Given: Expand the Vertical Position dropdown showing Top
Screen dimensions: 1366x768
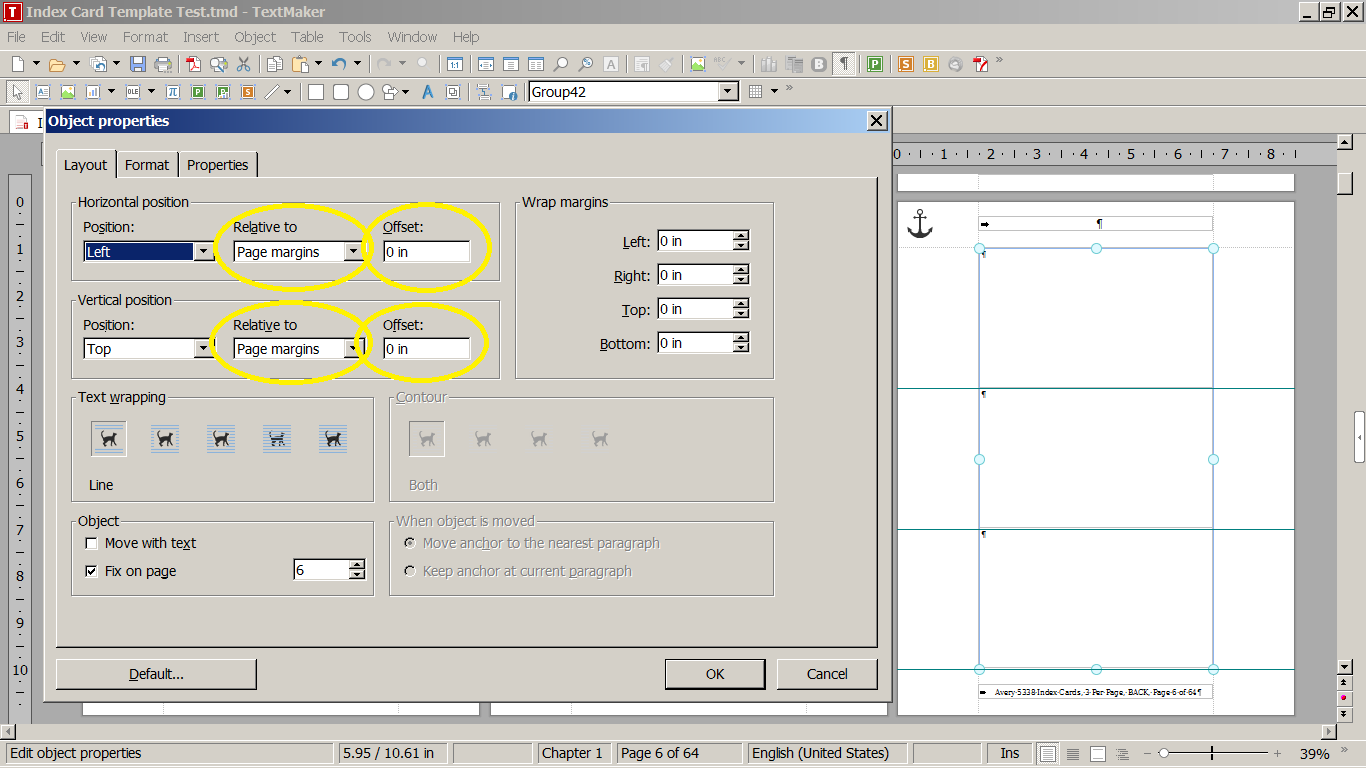Looking at the screenshot, I should (203, 349).
